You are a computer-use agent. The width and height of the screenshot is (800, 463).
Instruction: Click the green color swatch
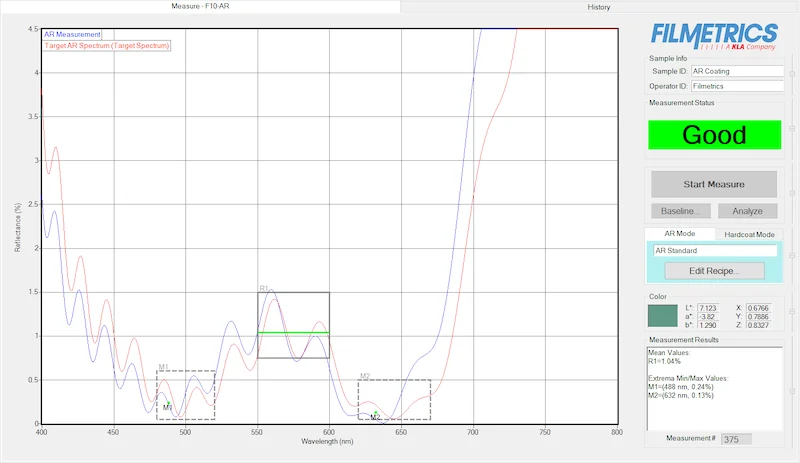point(662,316)
